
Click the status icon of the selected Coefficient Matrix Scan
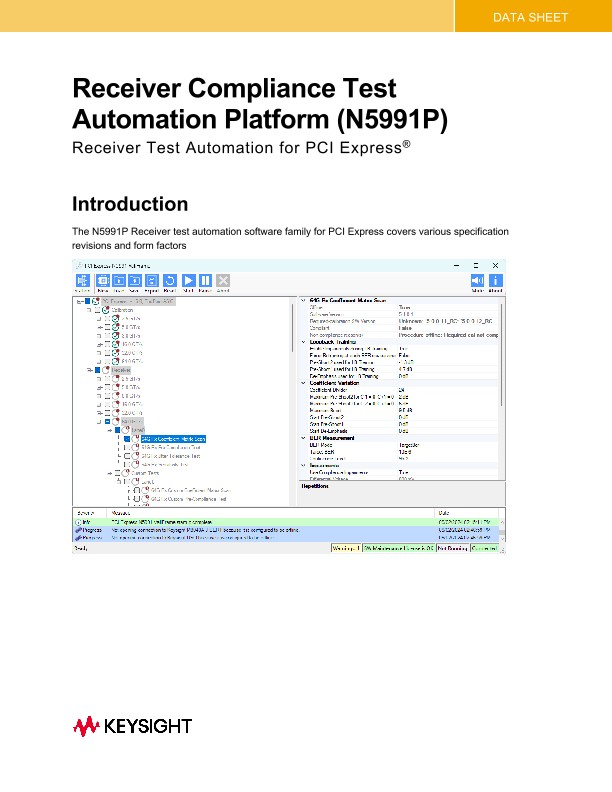(x=136, y=439)
